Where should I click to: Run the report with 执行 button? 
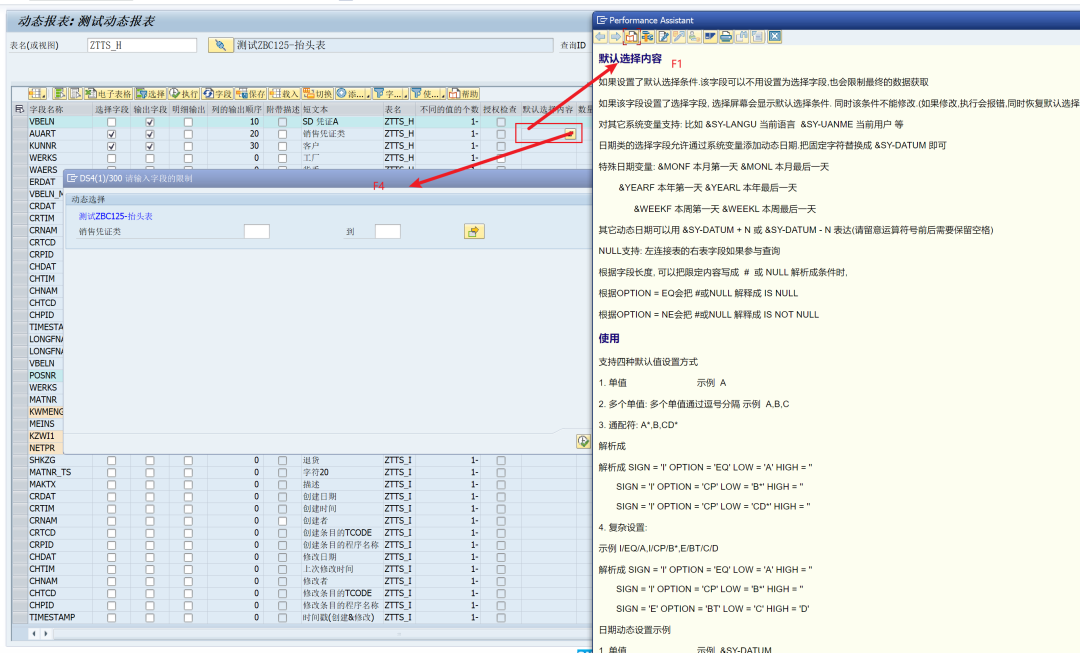click(x=184, y=94)
